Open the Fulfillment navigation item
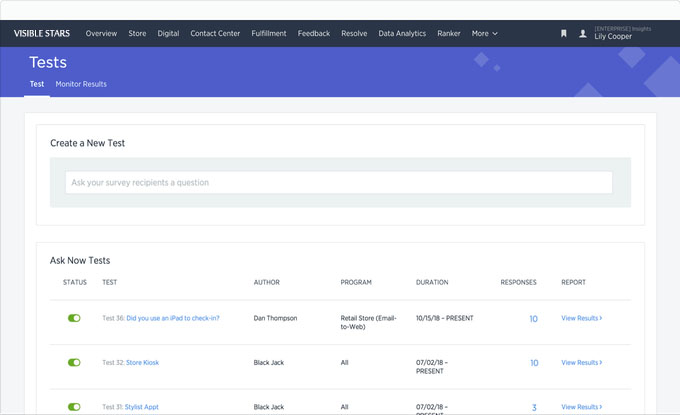The image size is (680, 415). pos(268,33)
